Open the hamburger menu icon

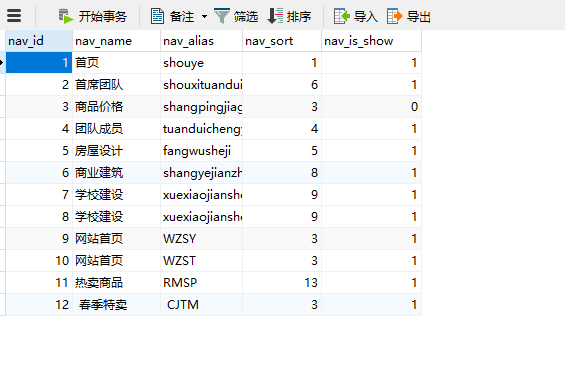click(x=14, y=15)
